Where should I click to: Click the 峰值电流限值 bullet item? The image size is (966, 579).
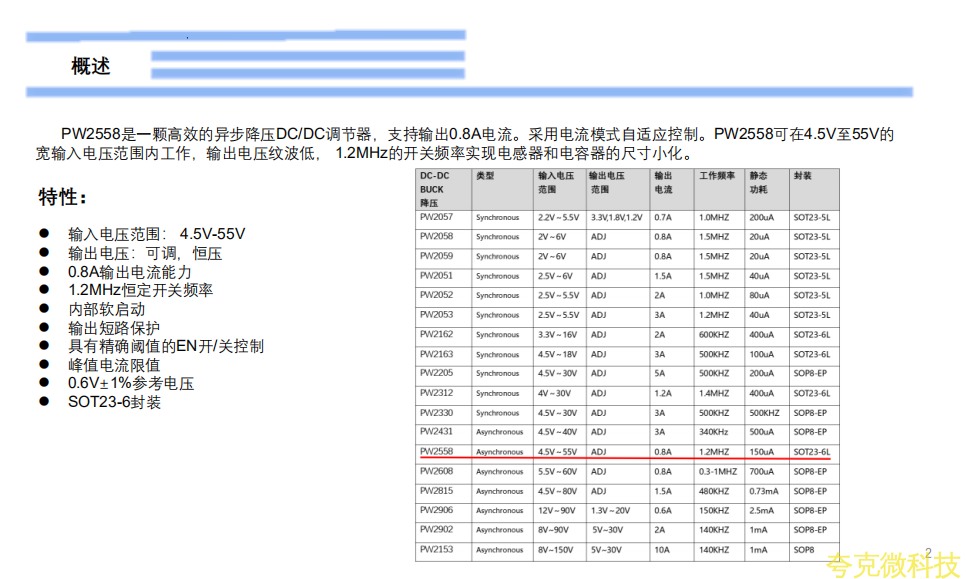pos(114,365)
